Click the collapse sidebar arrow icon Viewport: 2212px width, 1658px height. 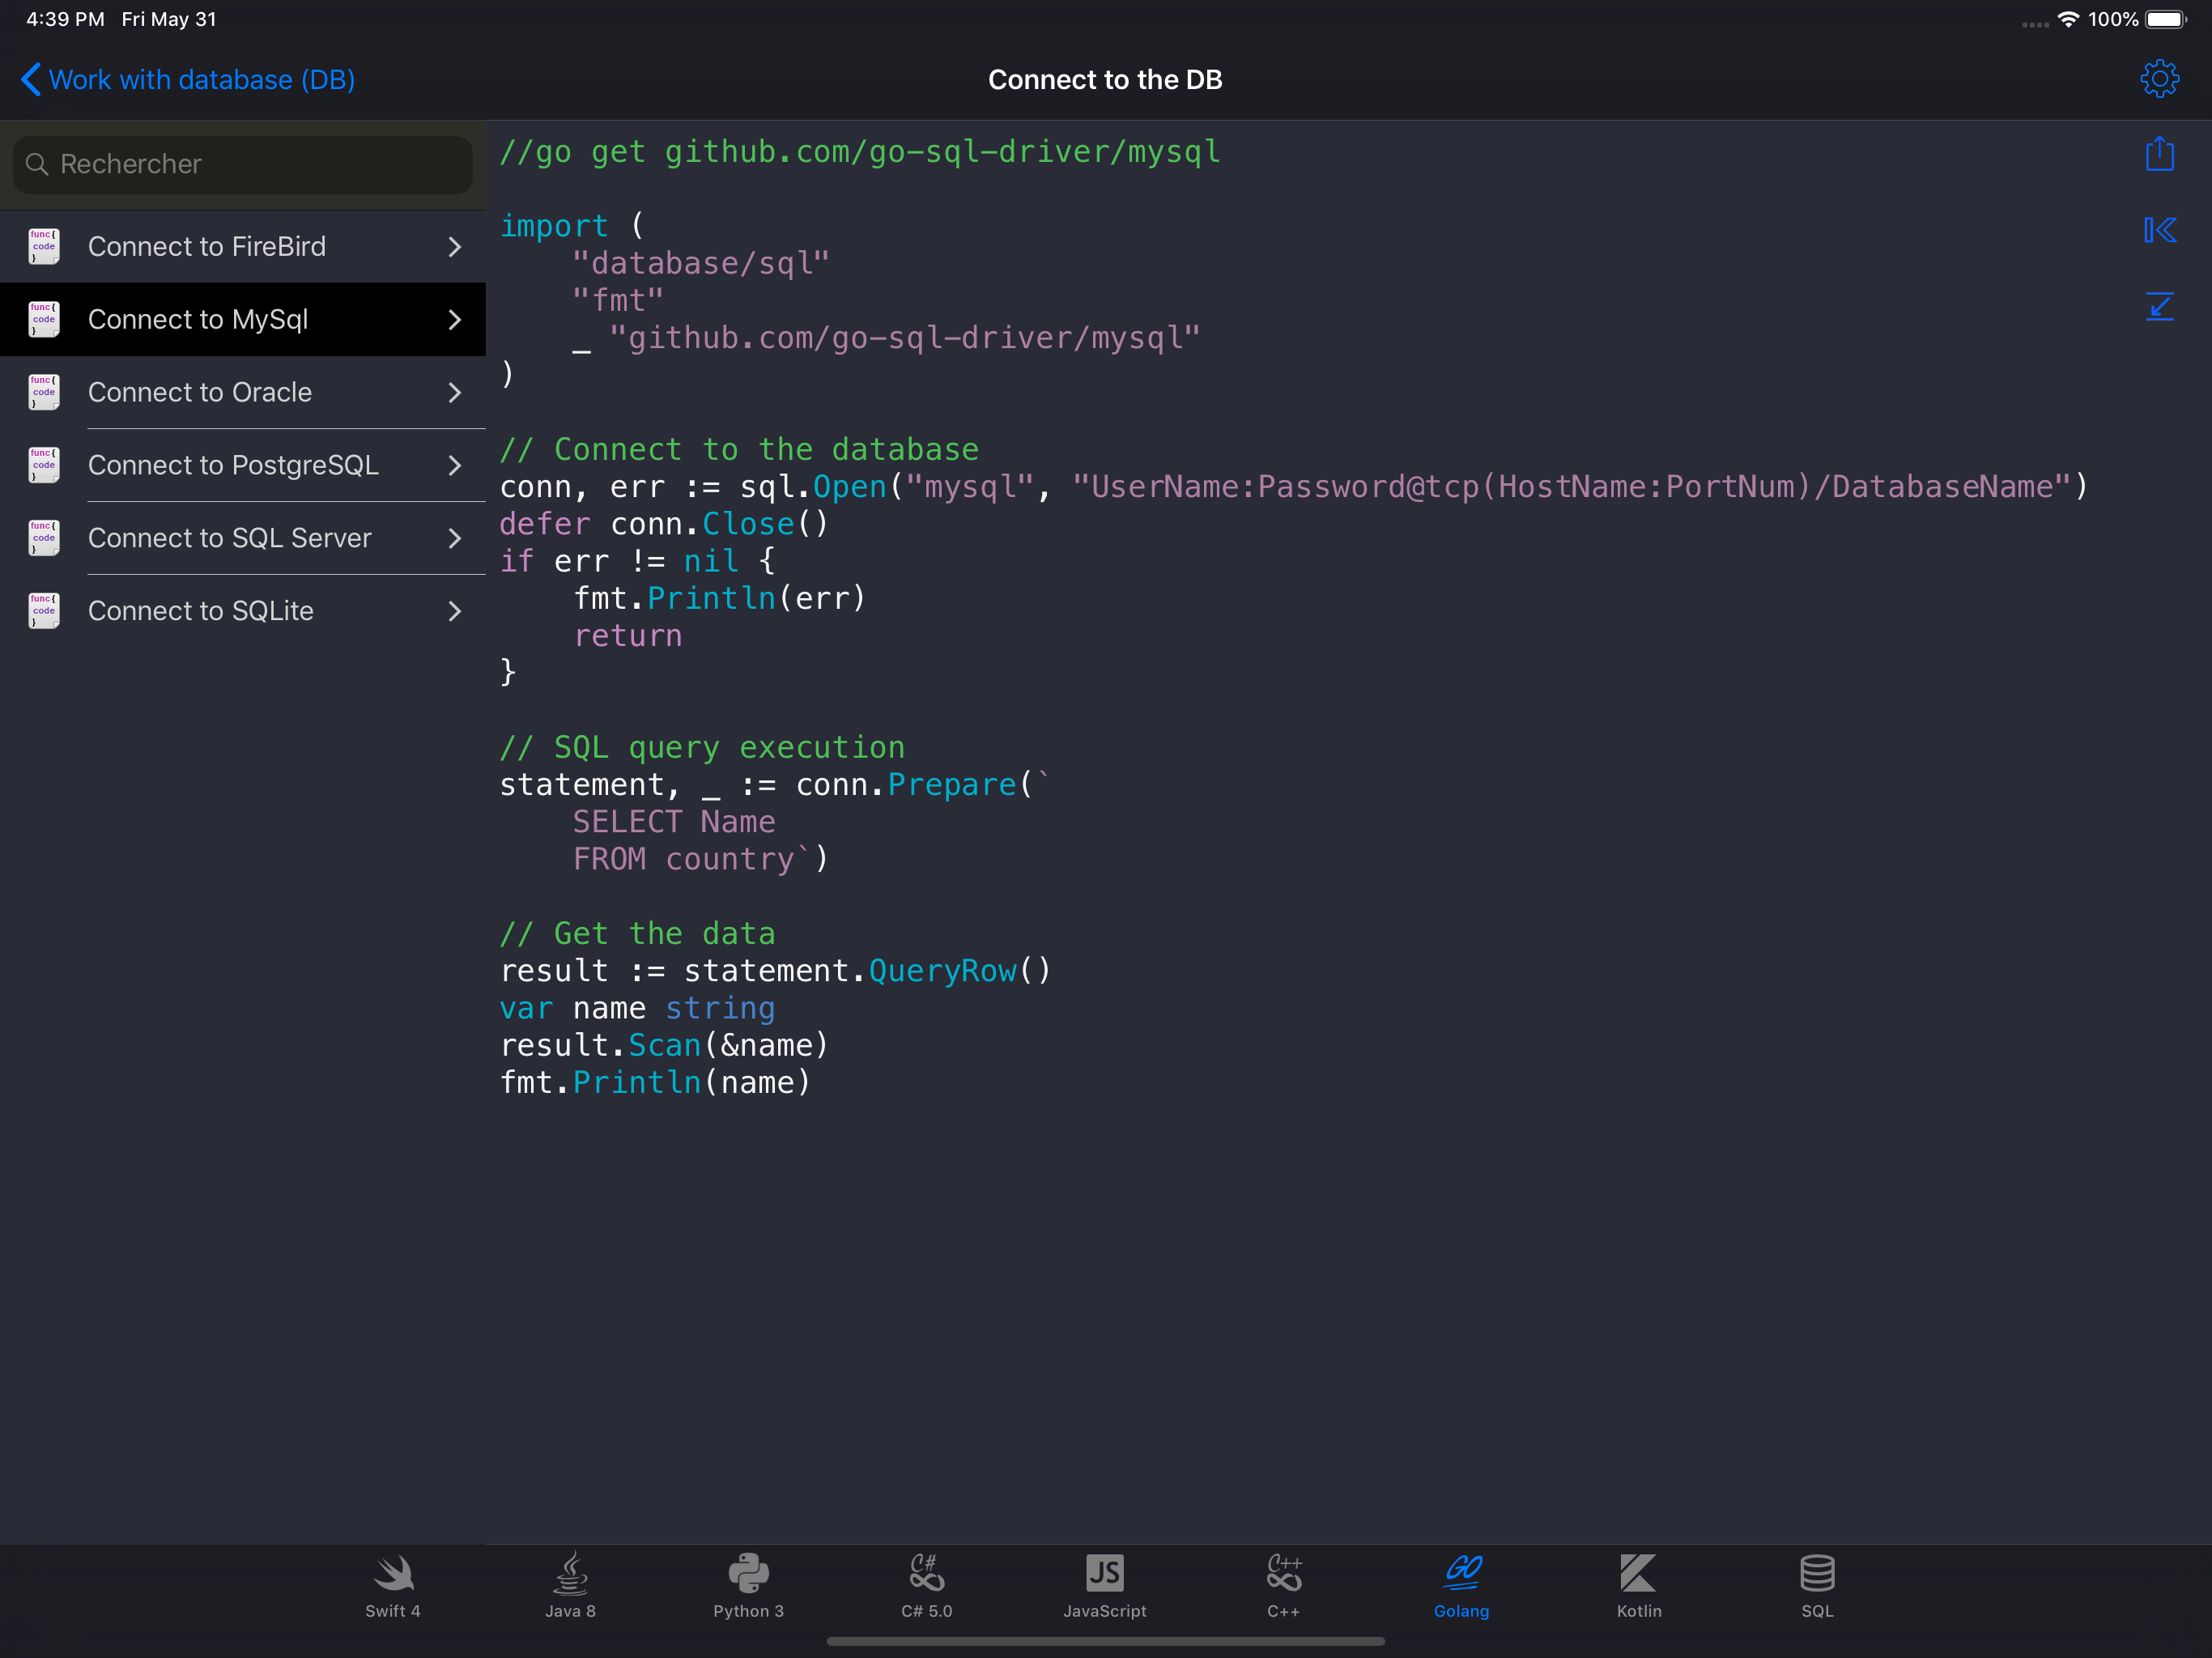tap(2159, 230)
